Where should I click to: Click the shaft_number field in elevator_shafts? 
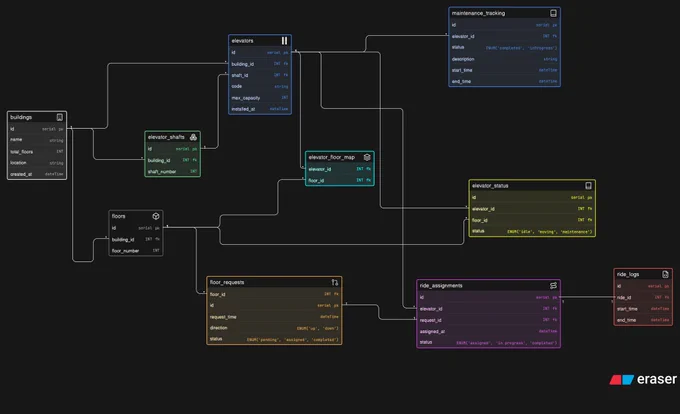(173, 171)
